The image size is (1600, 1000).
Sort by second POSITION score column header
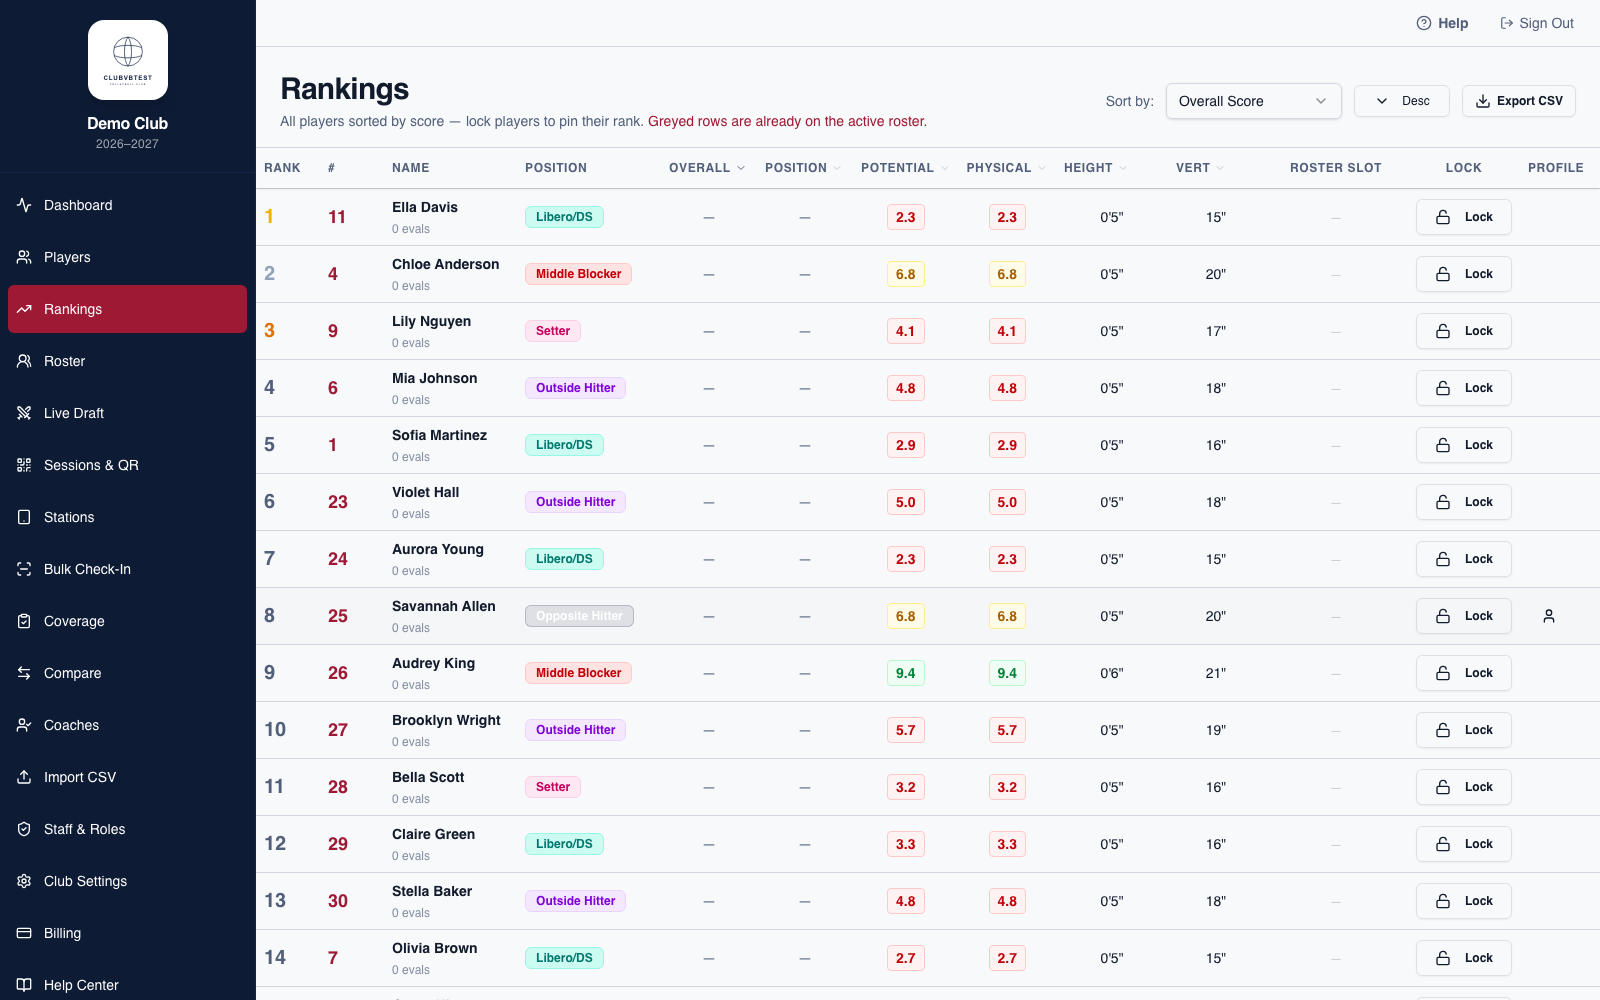point(803,168)
